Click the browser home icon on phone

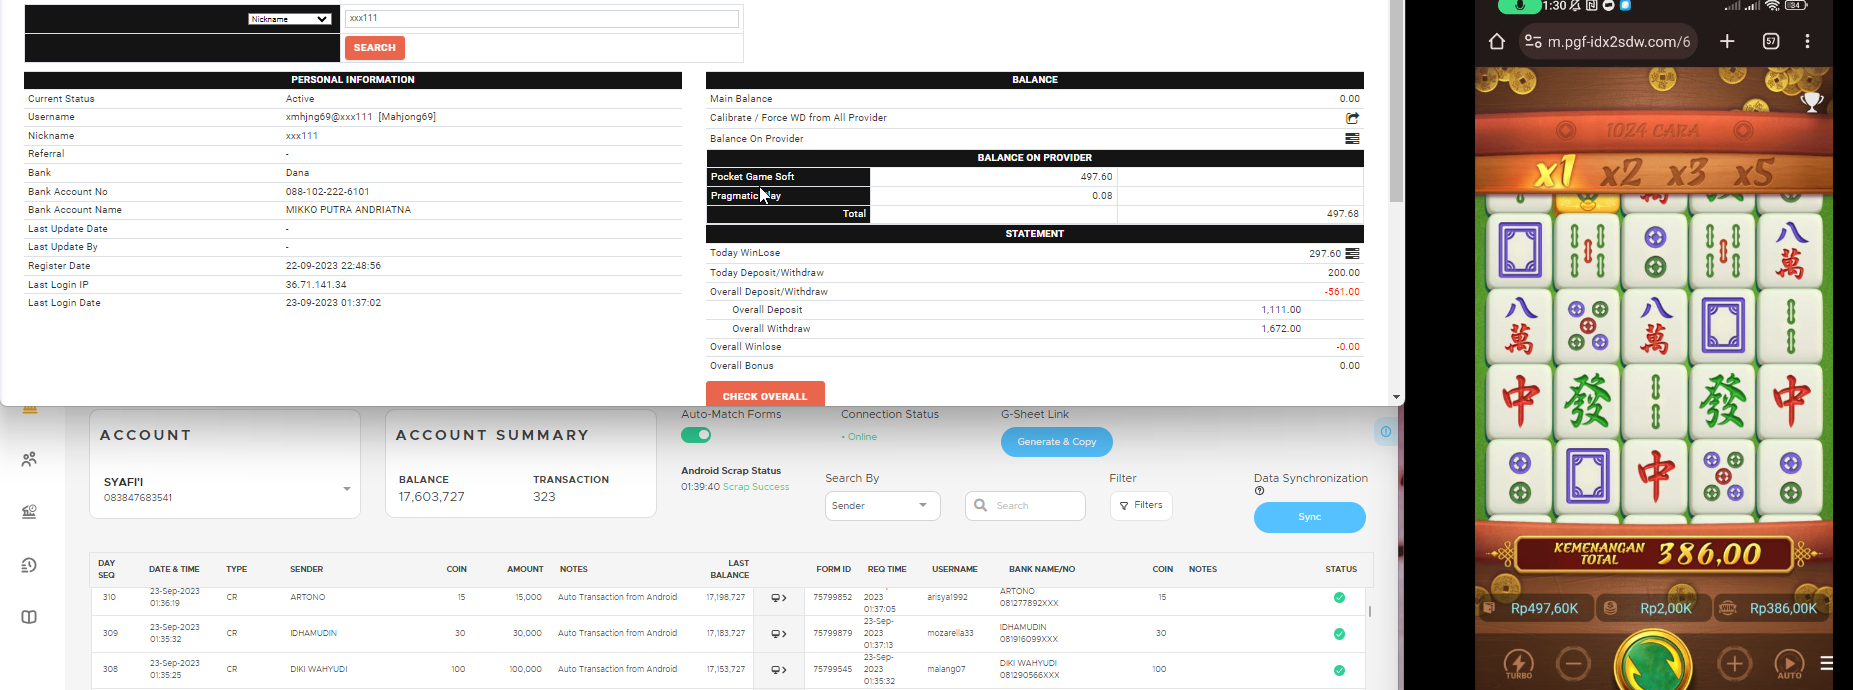coord(1496,41)
